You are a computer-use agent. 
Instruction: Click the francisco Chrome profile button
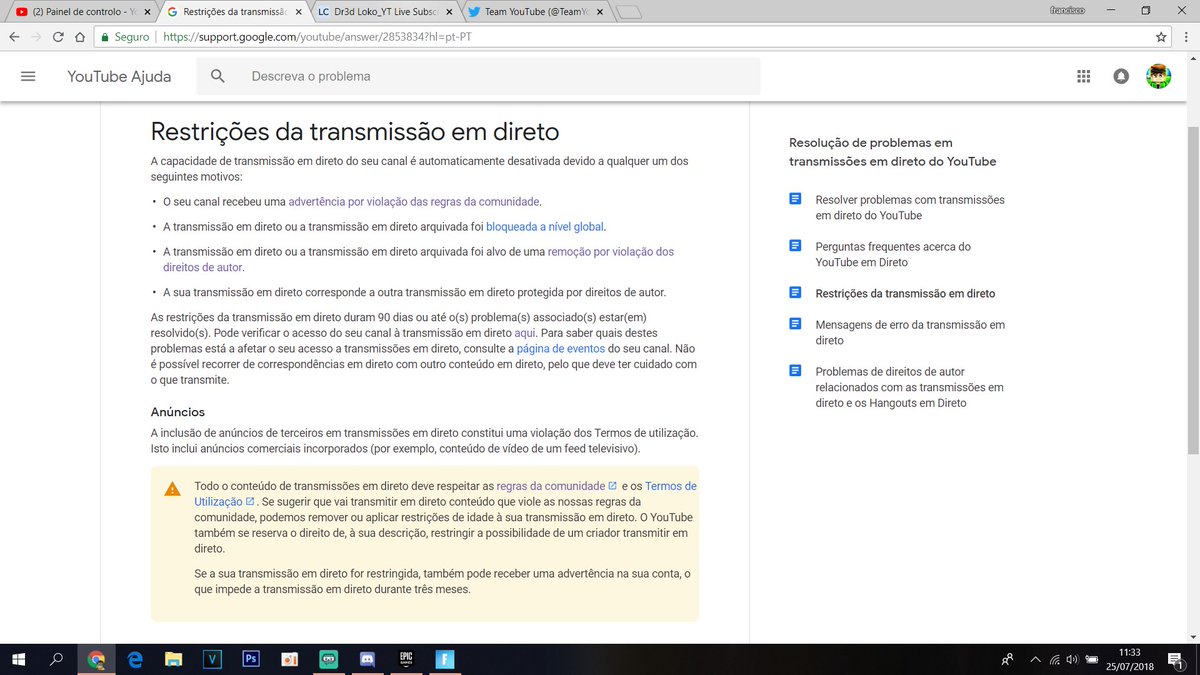(1069, 9)
